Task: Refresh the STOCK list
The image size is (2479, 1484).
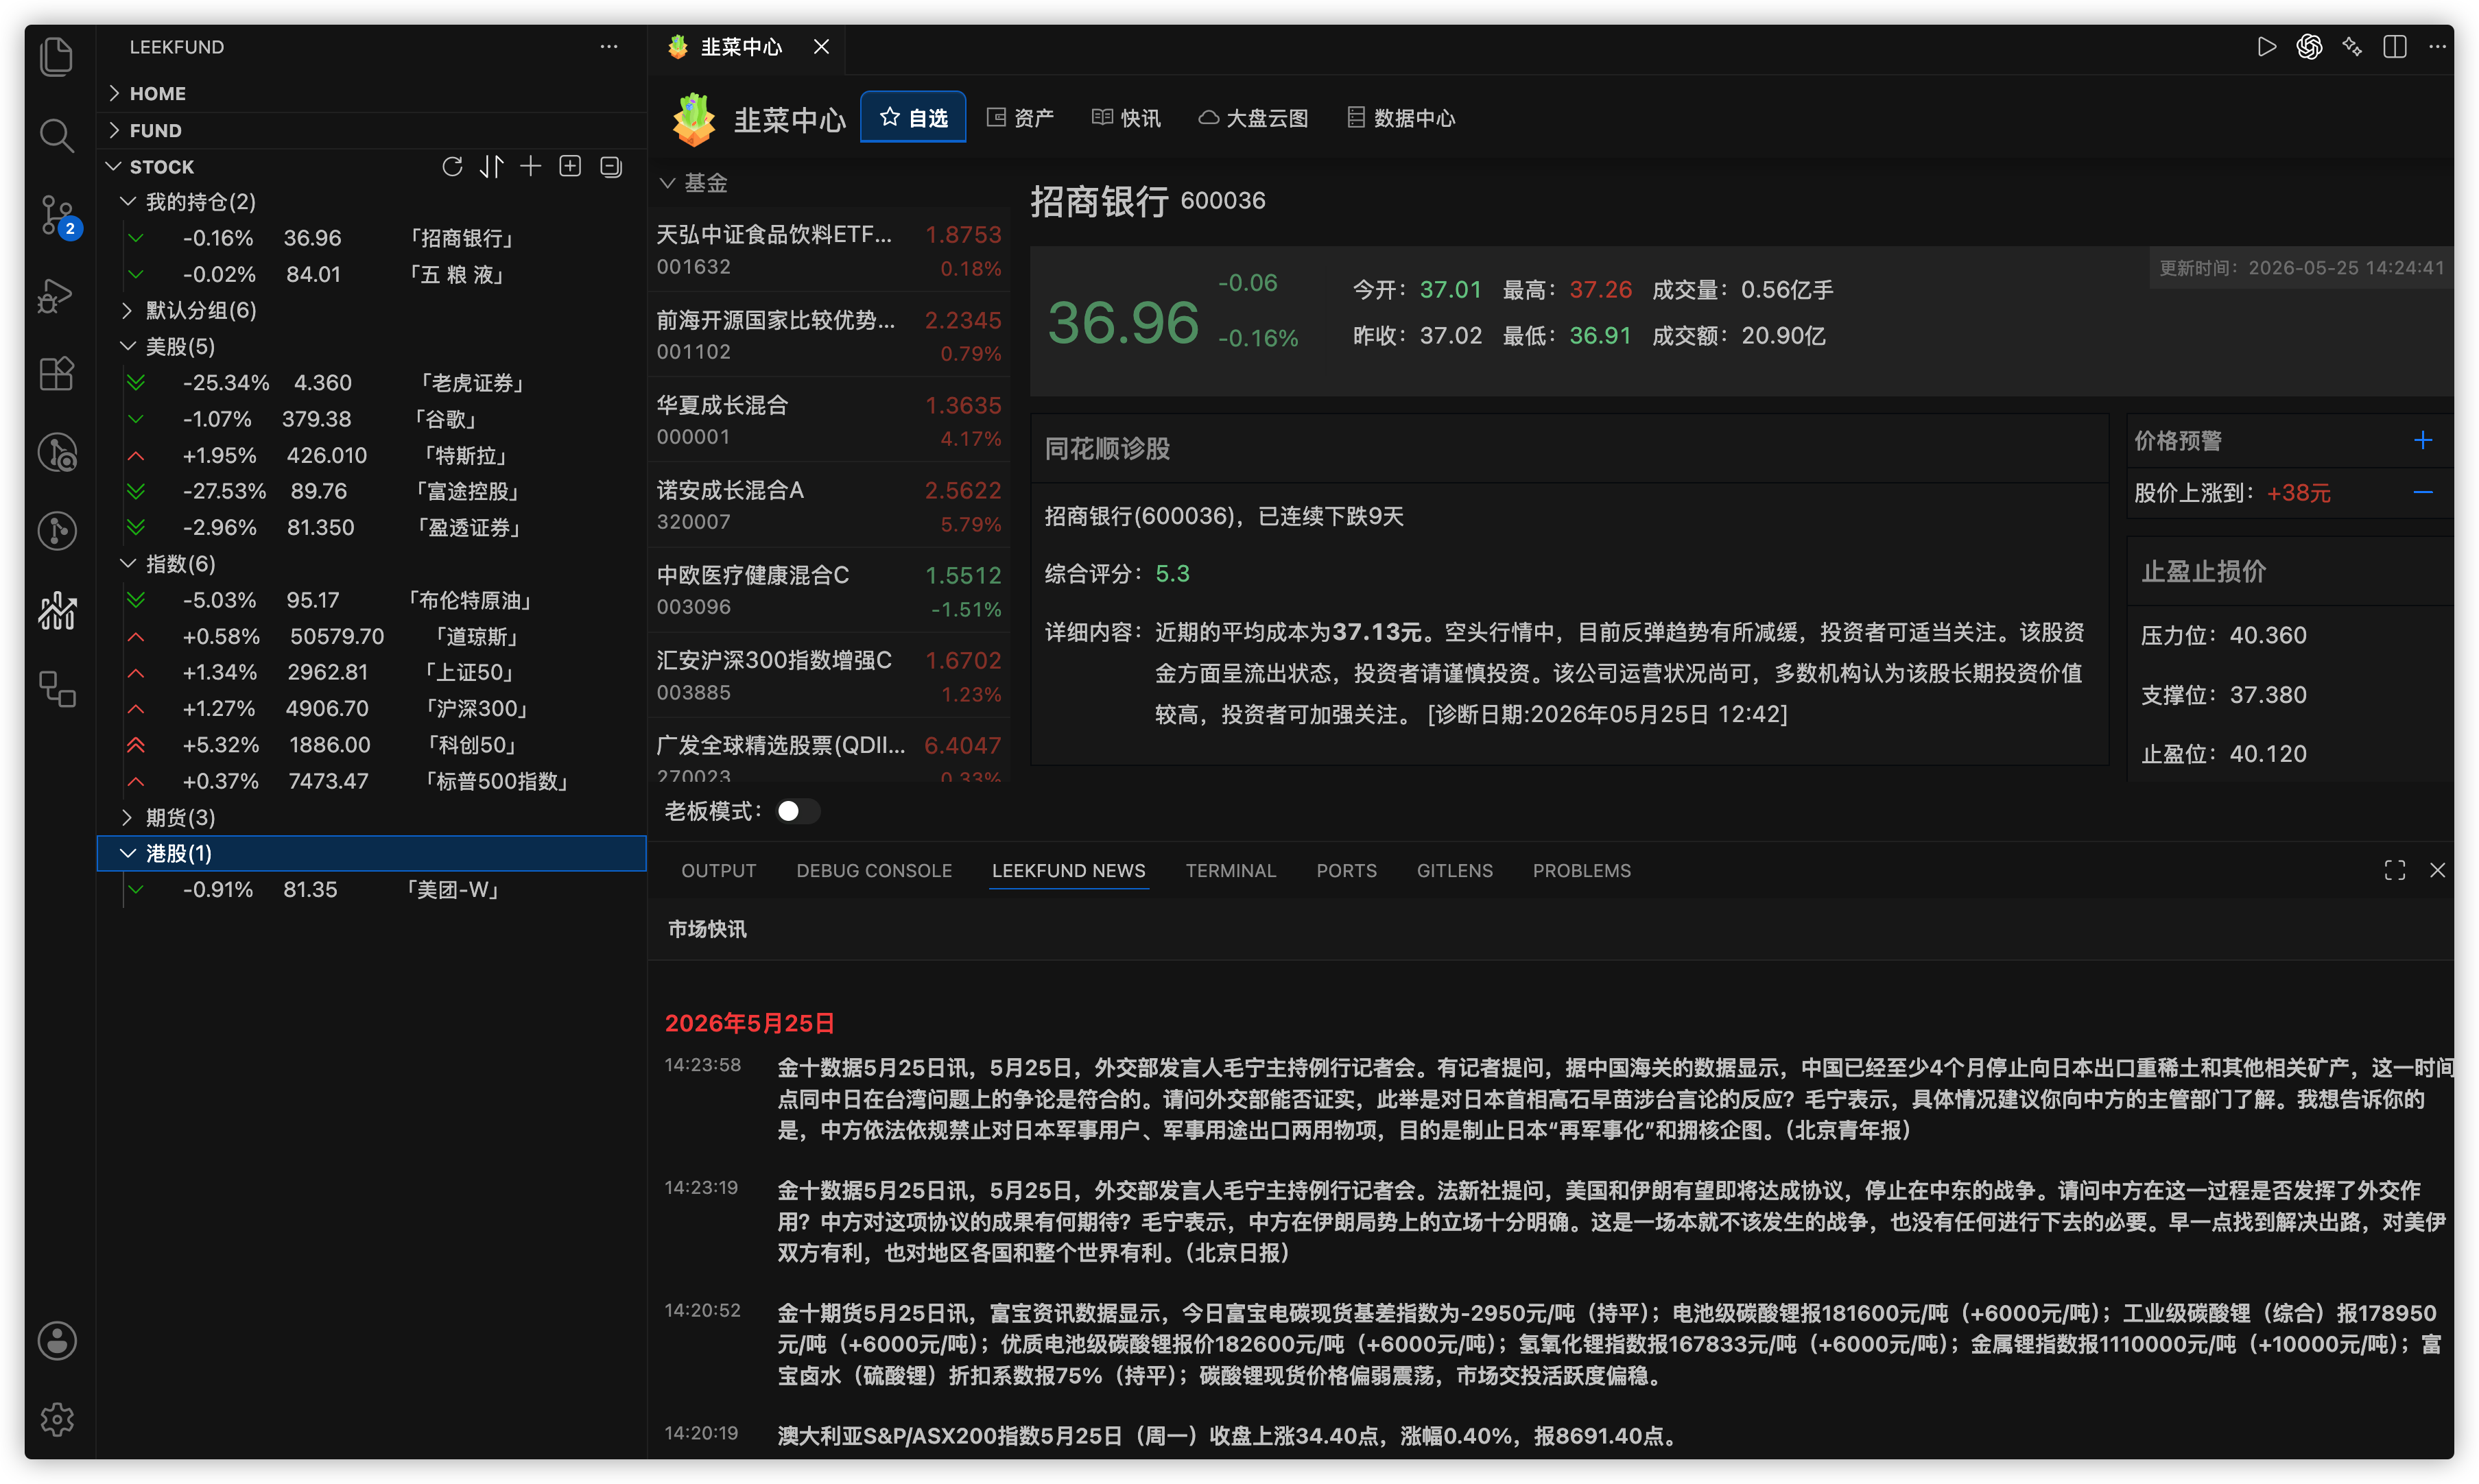Action: (x=452, y=166)
